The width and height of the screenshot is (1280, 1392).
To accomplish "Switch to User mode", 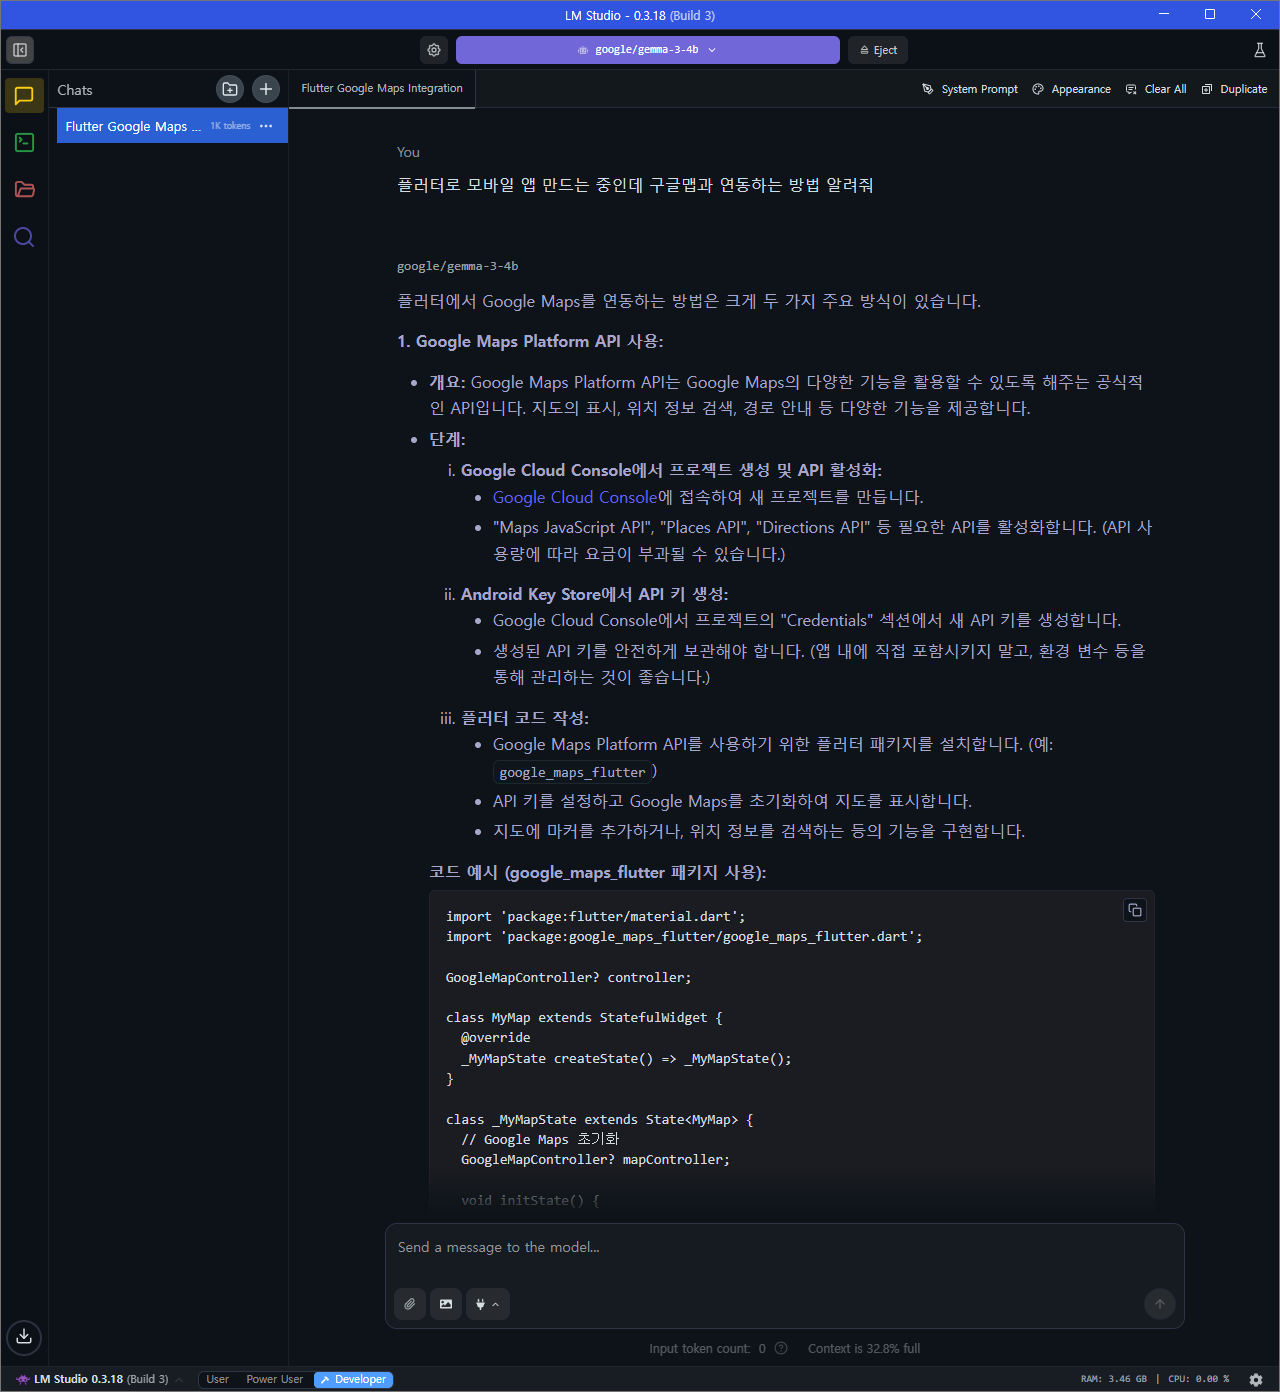I will click(x=217, y=1379).
